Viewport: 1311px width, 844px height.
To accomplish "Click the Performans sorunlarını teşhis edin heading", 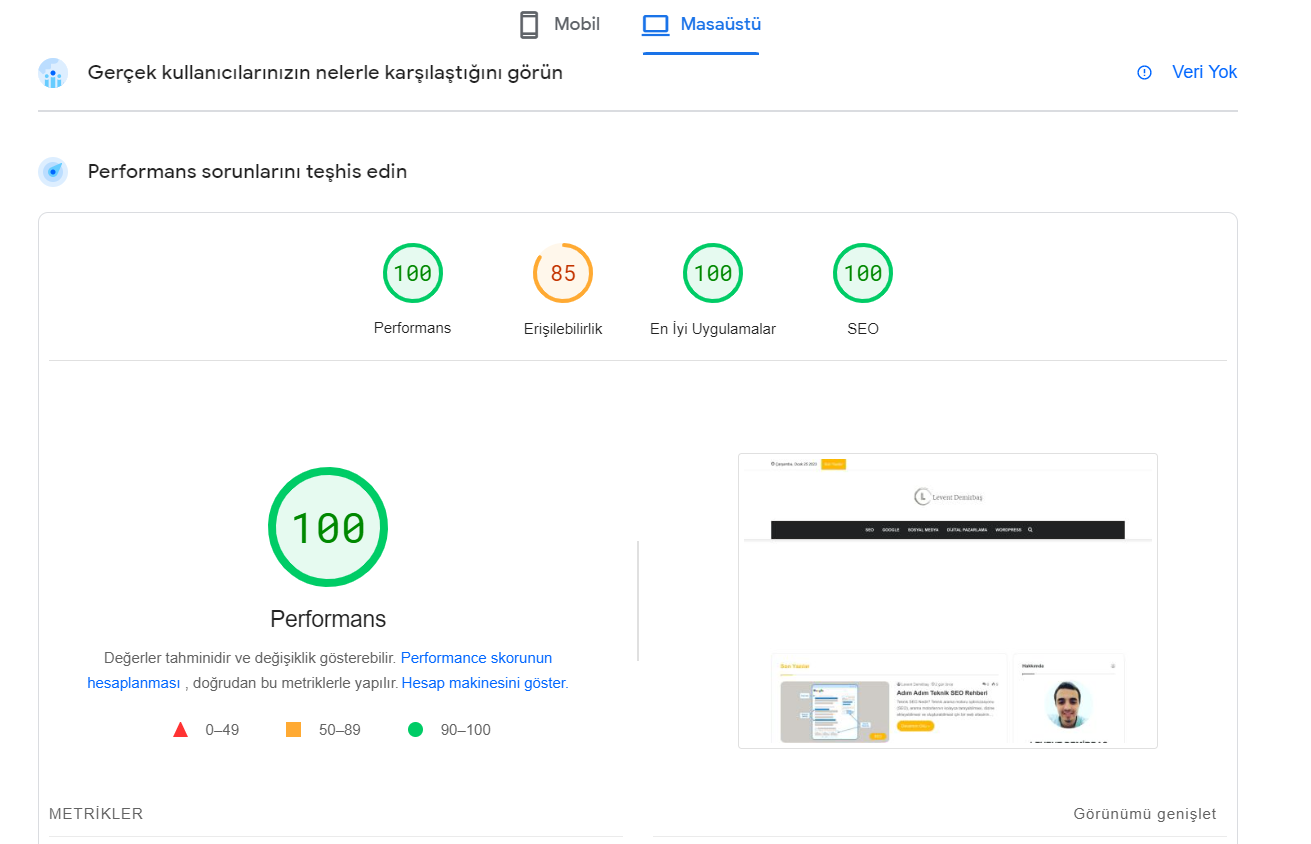I will 247,172.
